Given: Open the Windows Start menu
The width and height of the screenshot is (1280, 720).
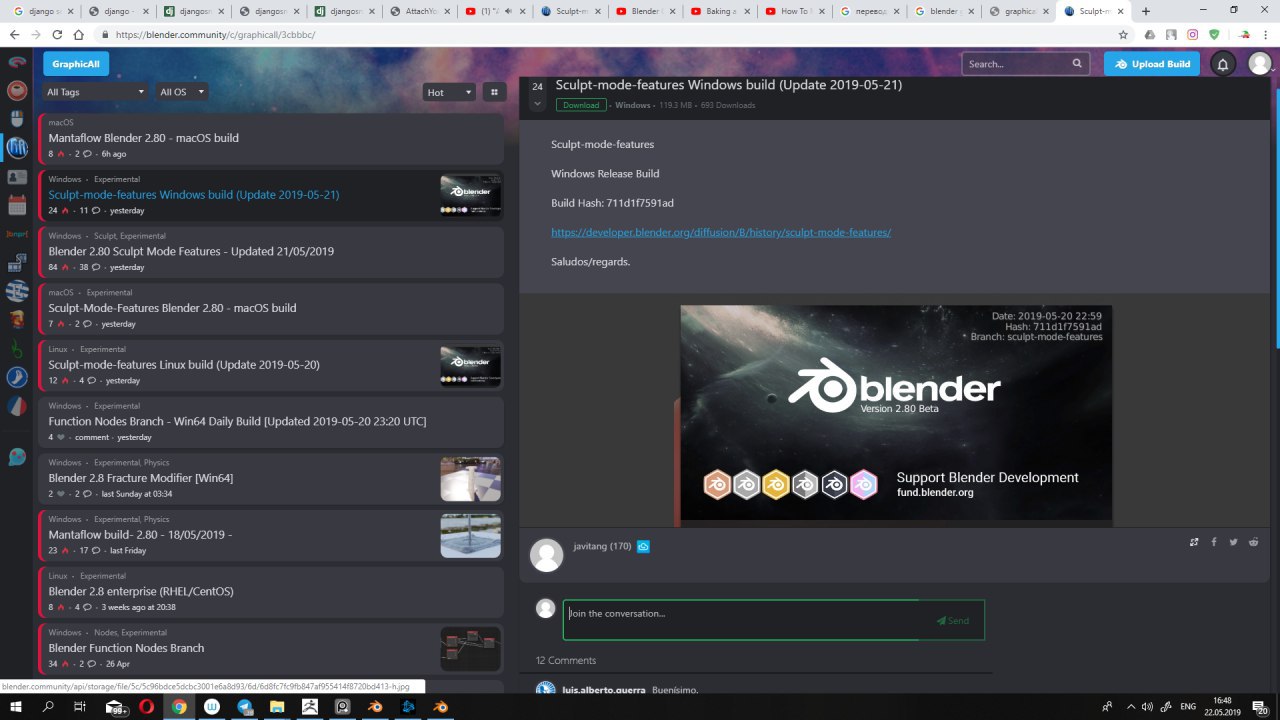Looking at the screenshot, I should click(x=17, y=707).
